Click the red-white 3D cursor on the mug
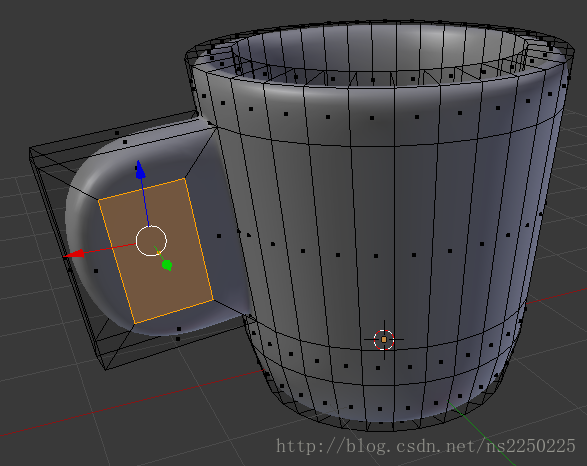This screenshot has height=466, width=587. (x=384, y=339)
